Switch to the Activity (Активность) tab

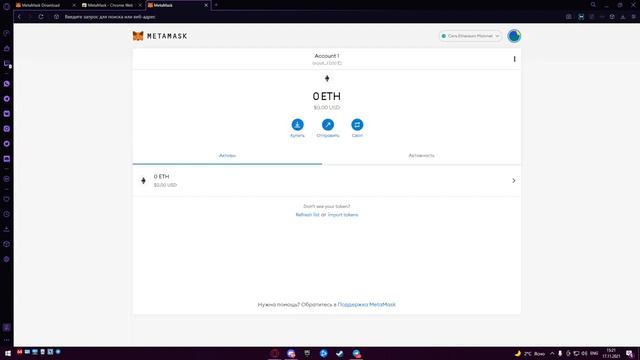(x=421, y=156)
